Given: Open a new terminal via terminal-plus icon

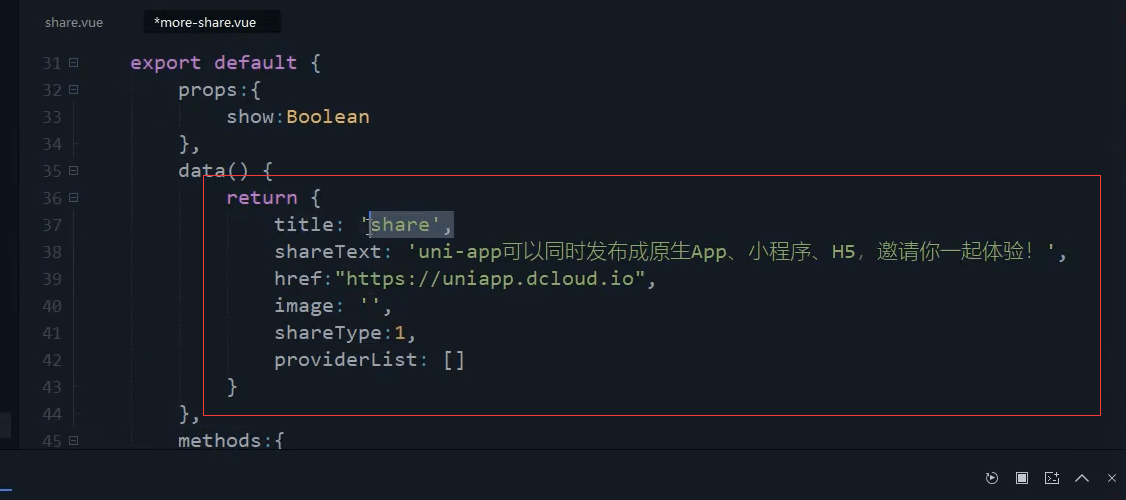Looking at the screenshot, I should (x=1051, y=478).
